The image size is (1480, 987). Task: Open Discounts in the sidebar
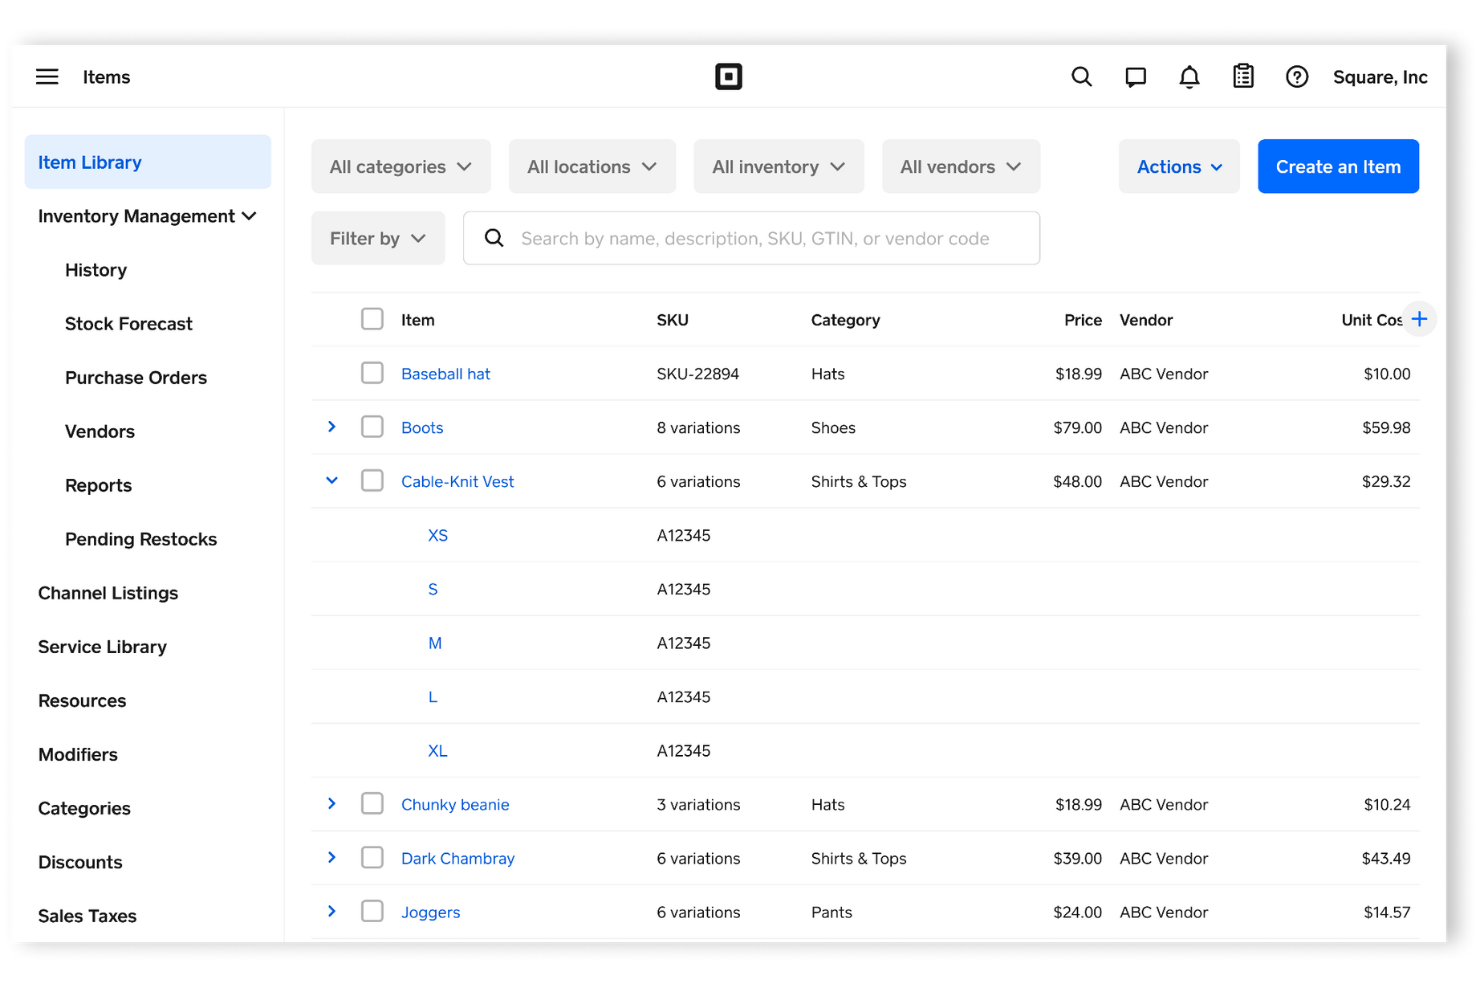pos(80,862)
